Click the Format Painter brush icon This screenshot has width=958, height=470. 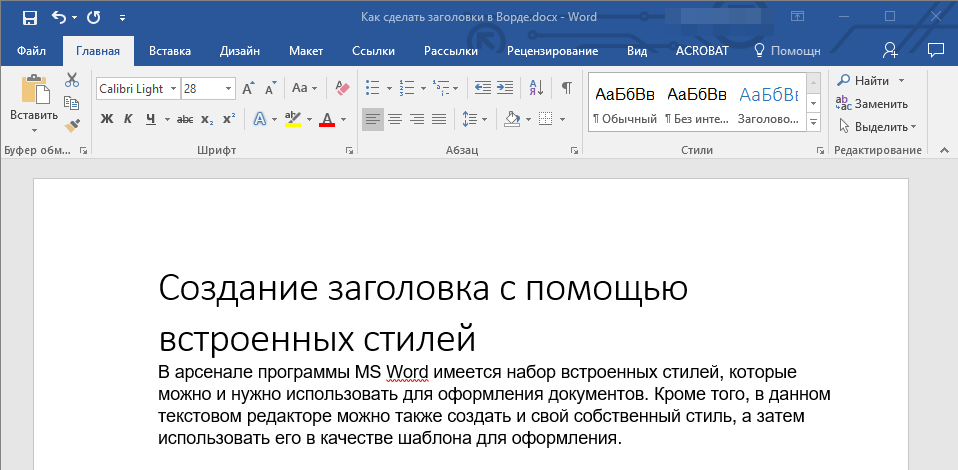(72, 126)
